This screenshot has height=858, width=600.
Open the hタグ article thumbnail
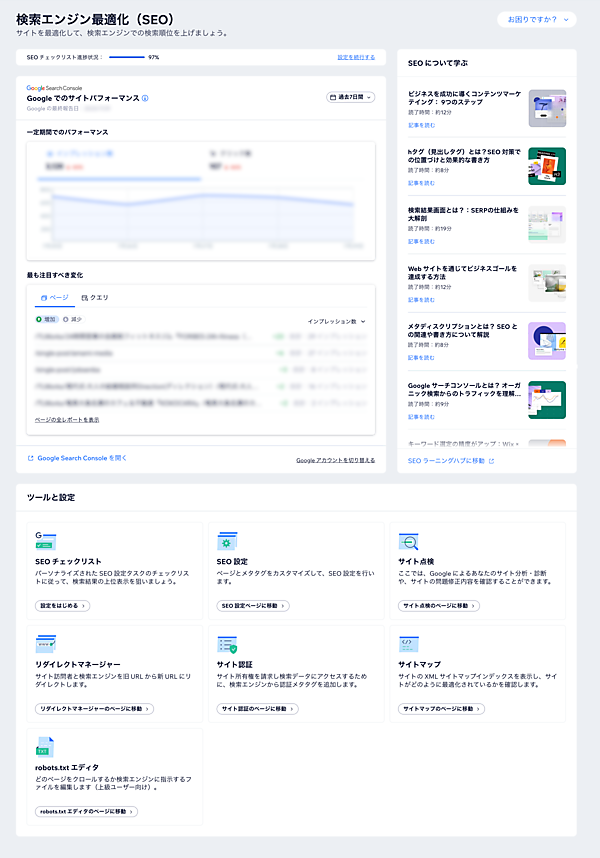[x=546, y=166]
